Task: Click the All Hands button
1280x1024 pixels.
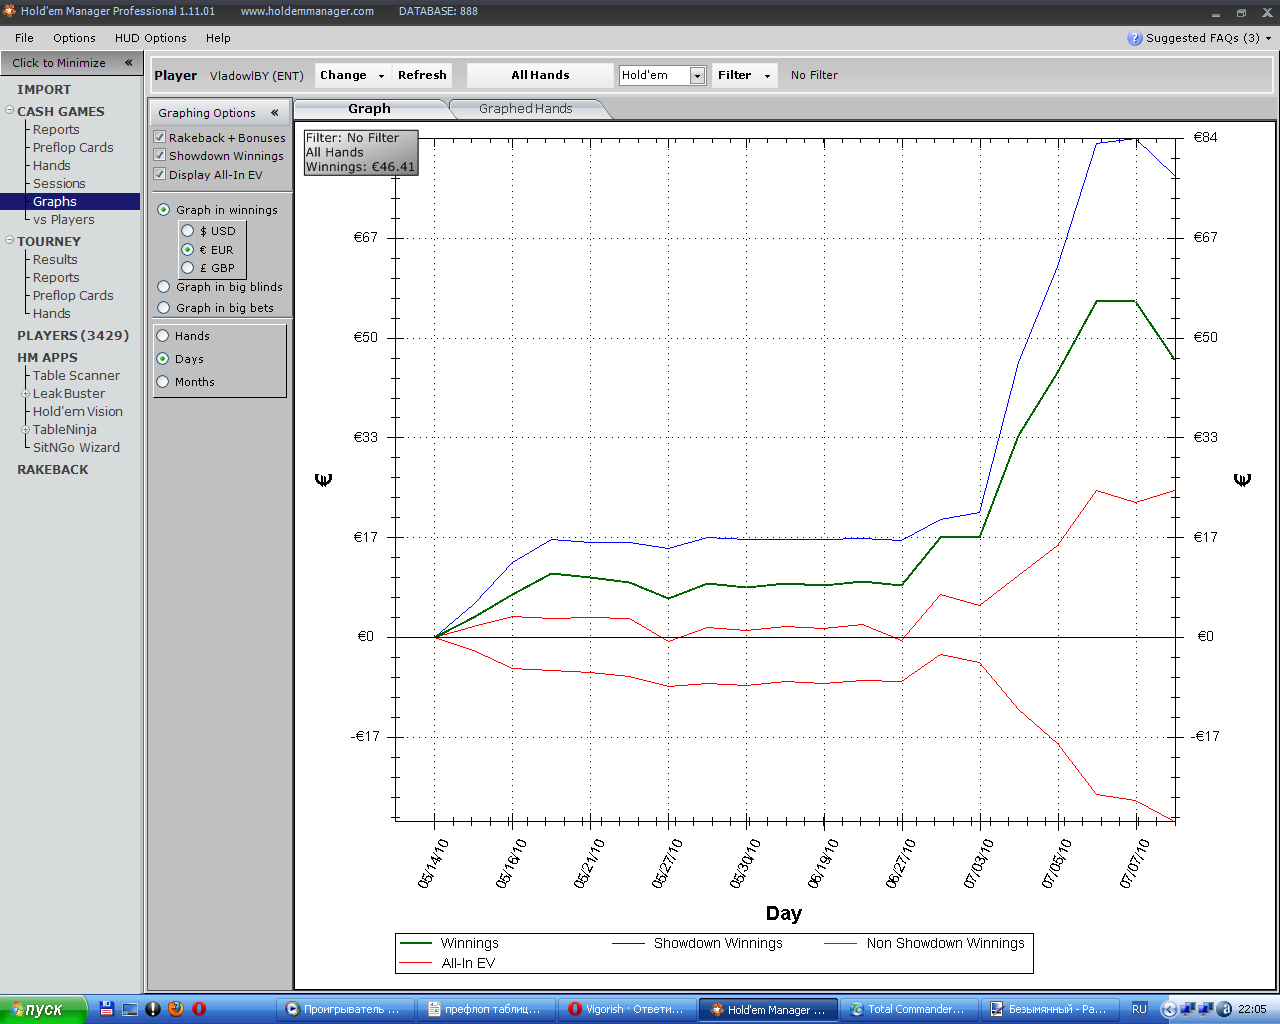Action: [540, 75]
